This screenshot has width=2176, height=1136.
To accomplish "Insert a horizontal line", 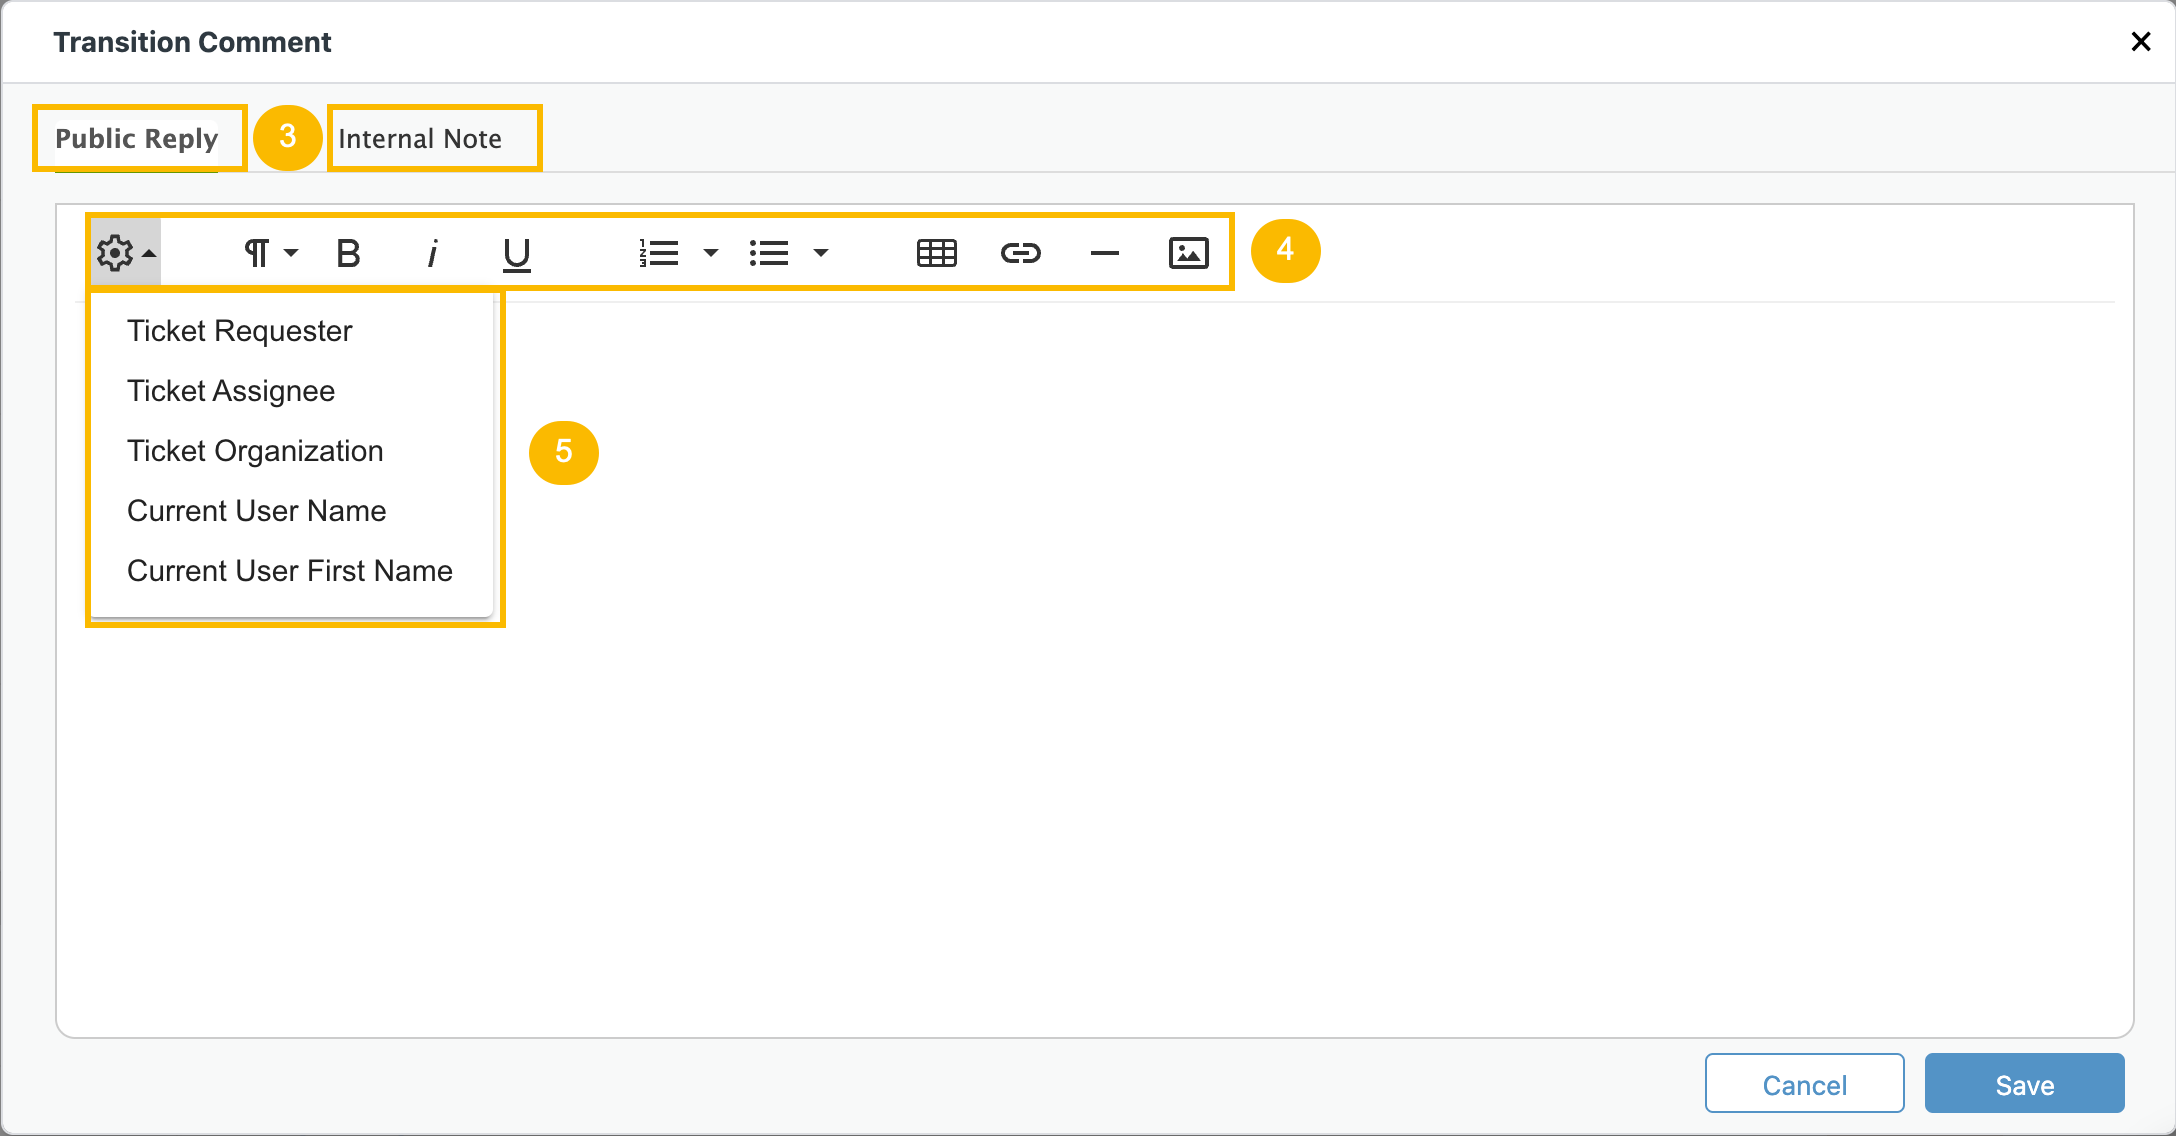I will click(1105, 253).
